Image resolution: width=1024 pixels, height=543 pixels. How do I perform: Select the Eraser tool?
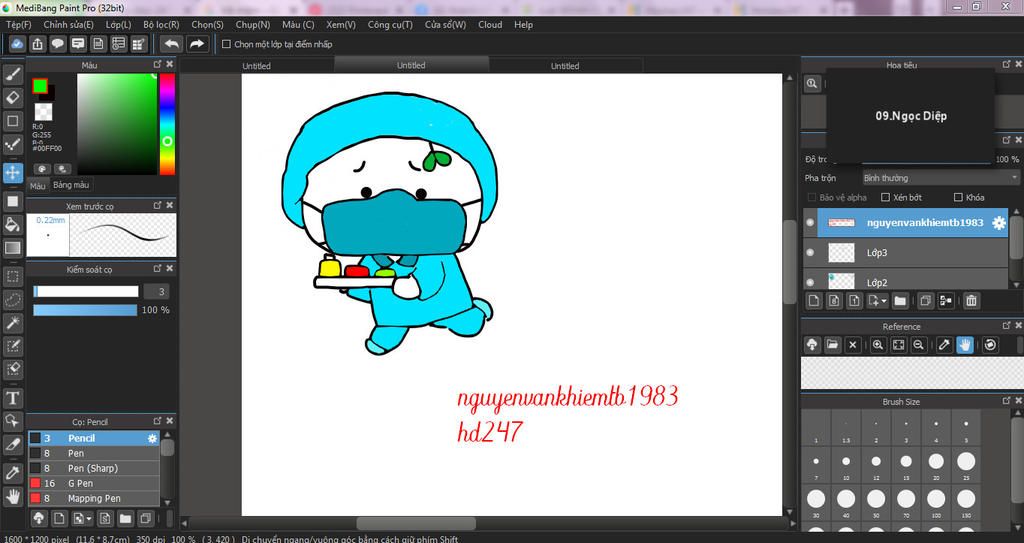[x=12, y=97]
